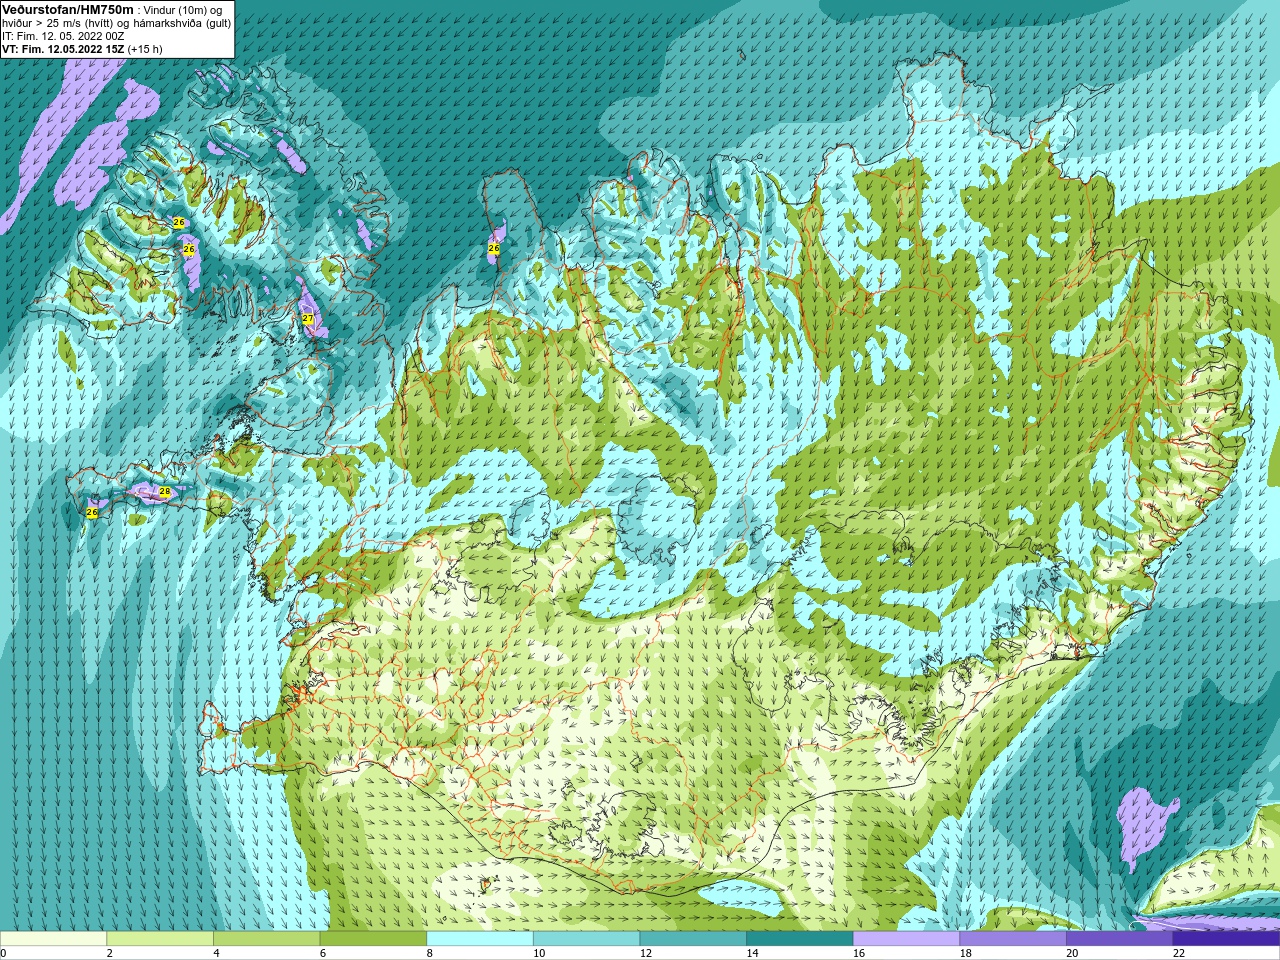Click the yellow gust marker labeled 27
Screen dimensions: 1280x960
click(x=308, y=318)
